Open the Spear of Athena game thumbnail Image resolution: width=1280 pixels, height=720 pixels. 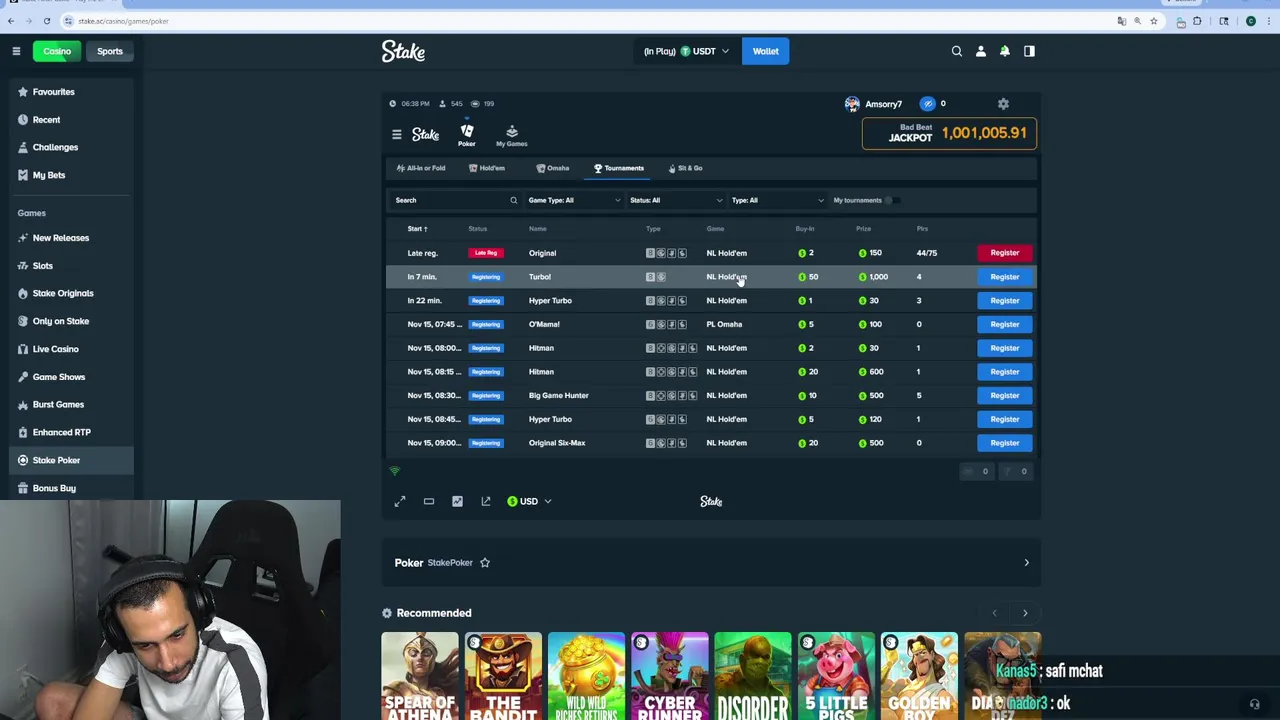pyautogui.click(x=420, y=676)
